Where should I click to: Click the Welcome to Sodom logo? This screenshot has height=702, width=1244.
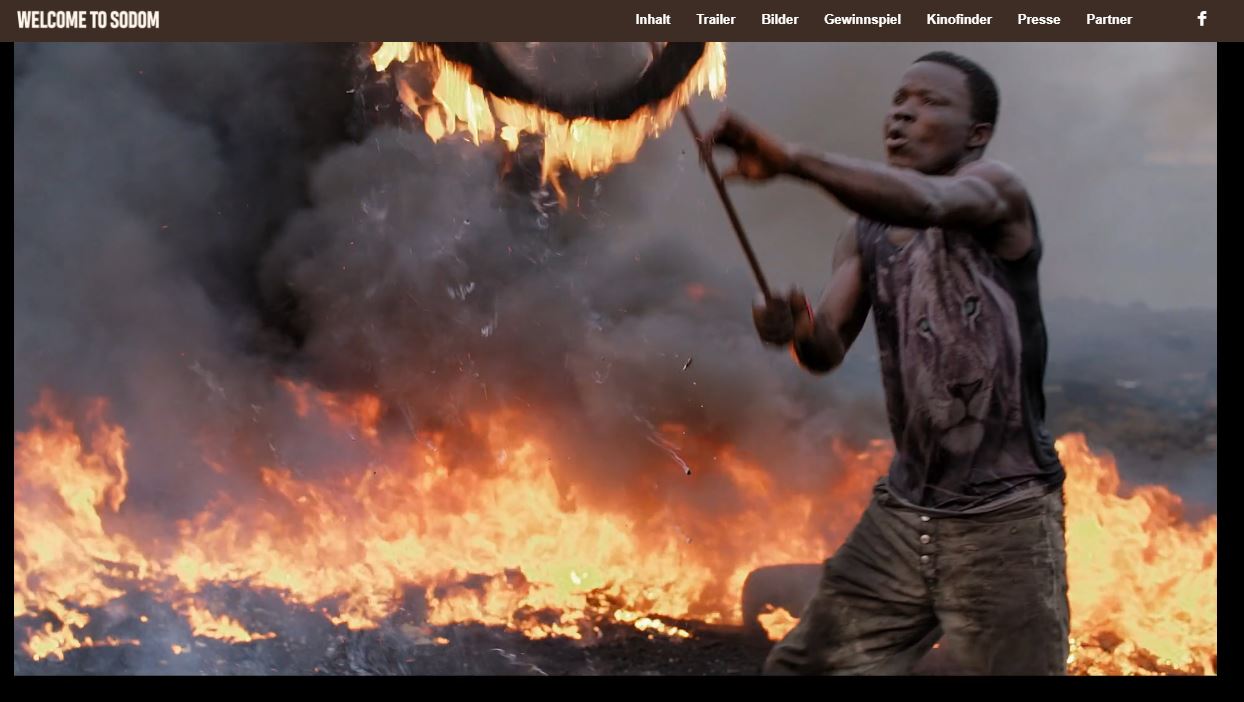tap(88, 20)
